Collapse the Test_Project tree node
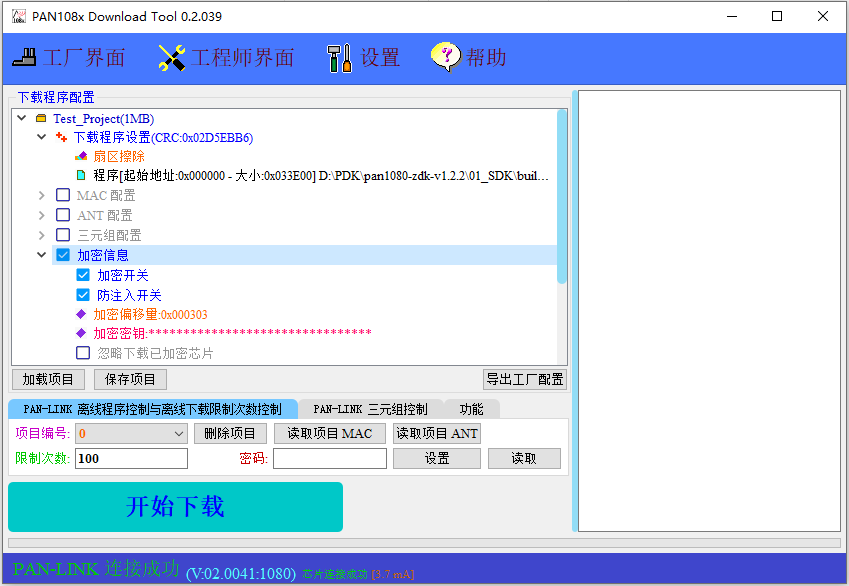This screenshot has height=586, width=849. 22,118
